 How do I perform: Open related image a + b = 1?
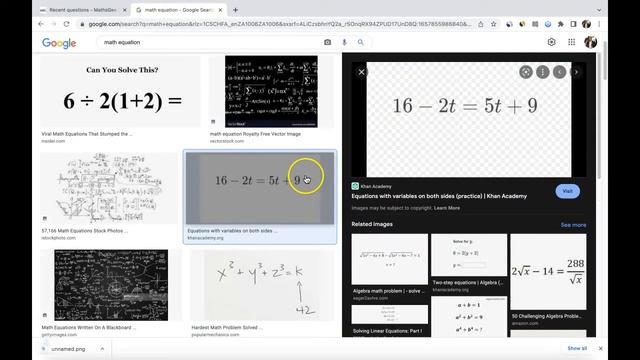pyautogui.click(x=469, y=317)
